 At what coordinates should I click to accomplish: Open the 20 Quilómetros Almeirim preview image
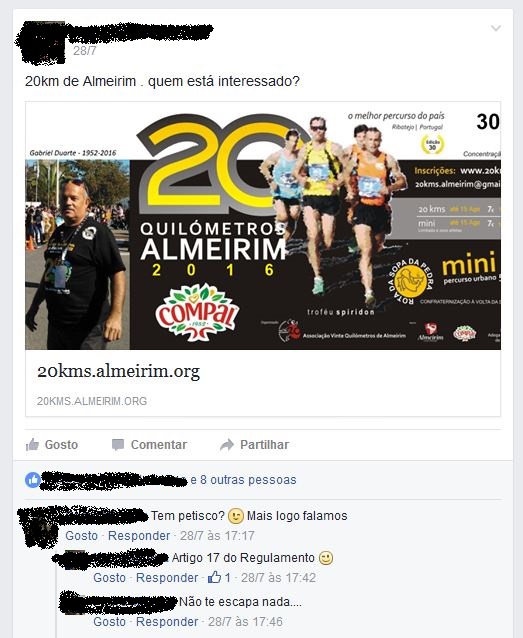[x=263, y=226]
